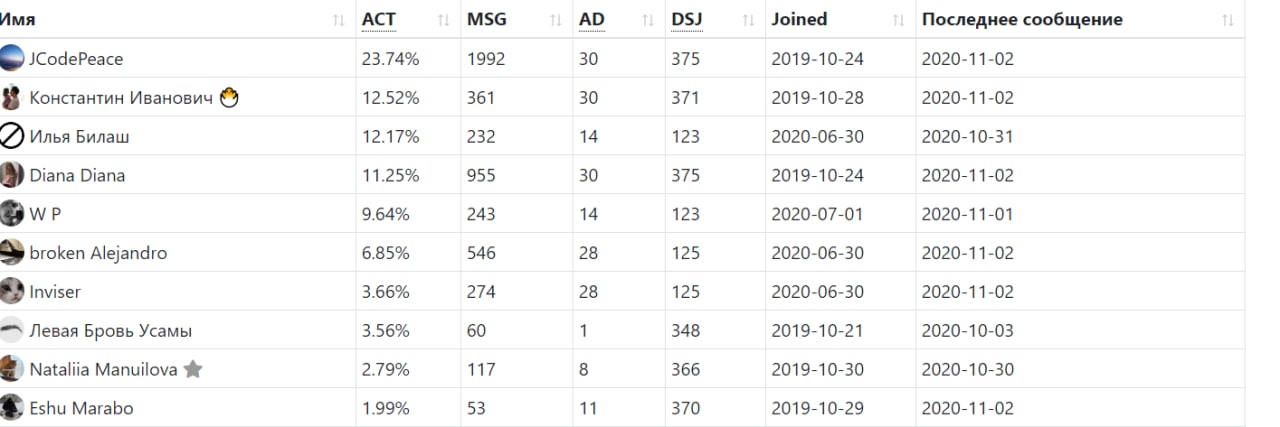Image resolution: width=1280 pixels, height=427 pixels.
Task: Click Левая Бровь Усамы eyebrow avatar
Action: pos(12,330)
